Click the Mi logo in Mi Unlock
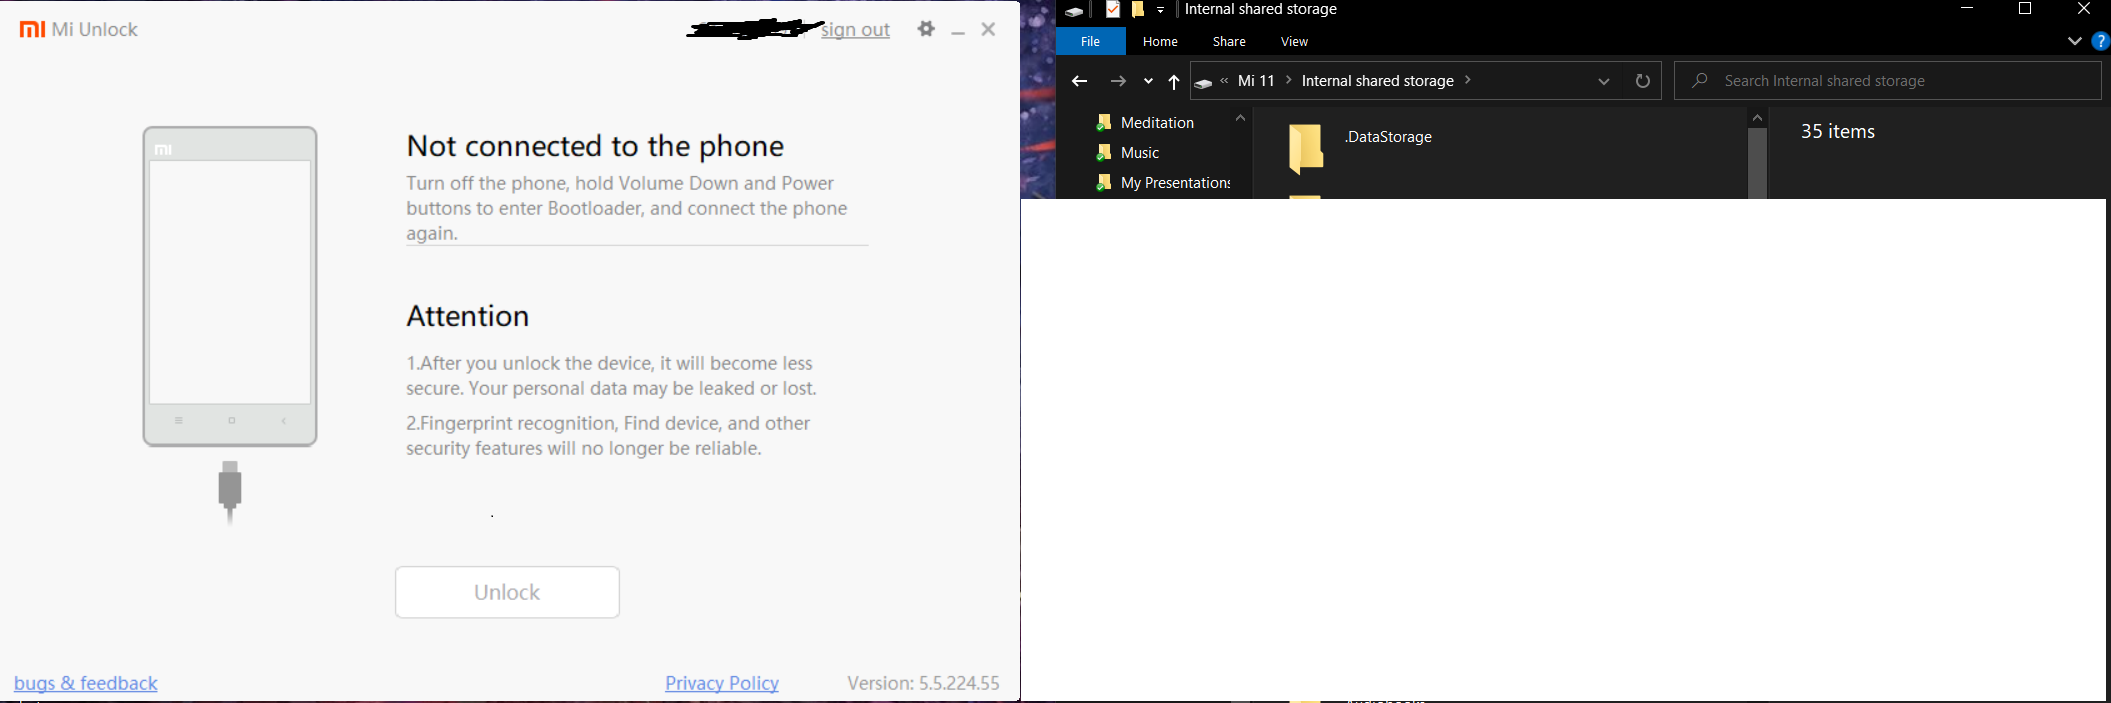Viewport: 2111px width, 703px height. [32, 29]
